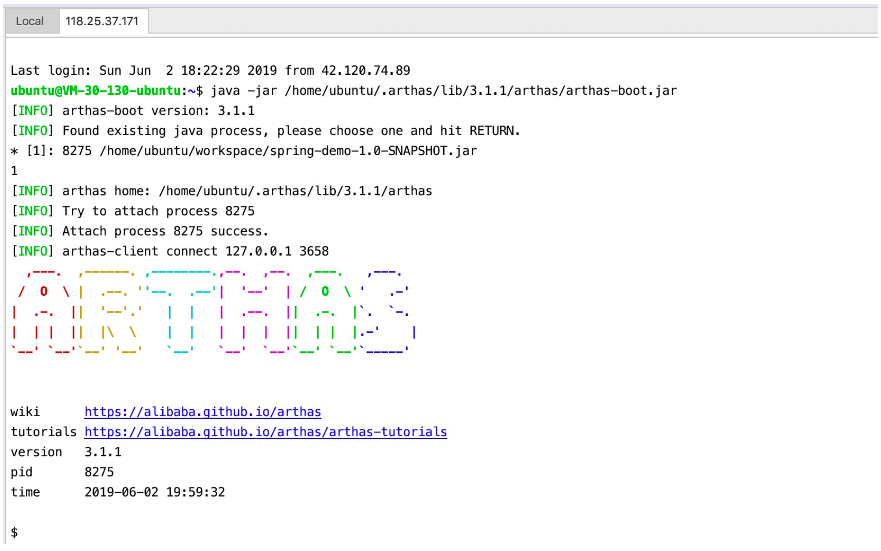Click the pid value 8275 in summary
The height and width of the screenshot is (551, 881).
point(99,472)
